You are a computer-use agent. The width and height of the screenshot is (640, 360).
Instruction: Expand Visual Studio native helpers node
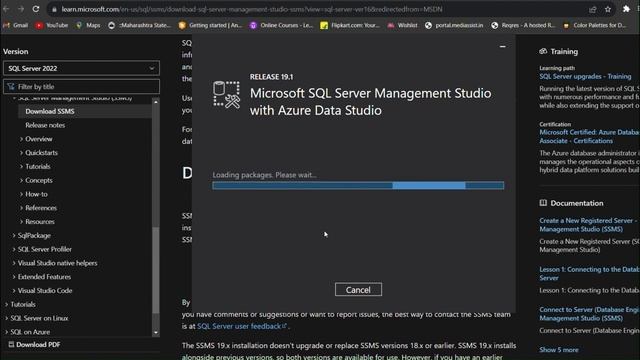[x=14, y=263]
